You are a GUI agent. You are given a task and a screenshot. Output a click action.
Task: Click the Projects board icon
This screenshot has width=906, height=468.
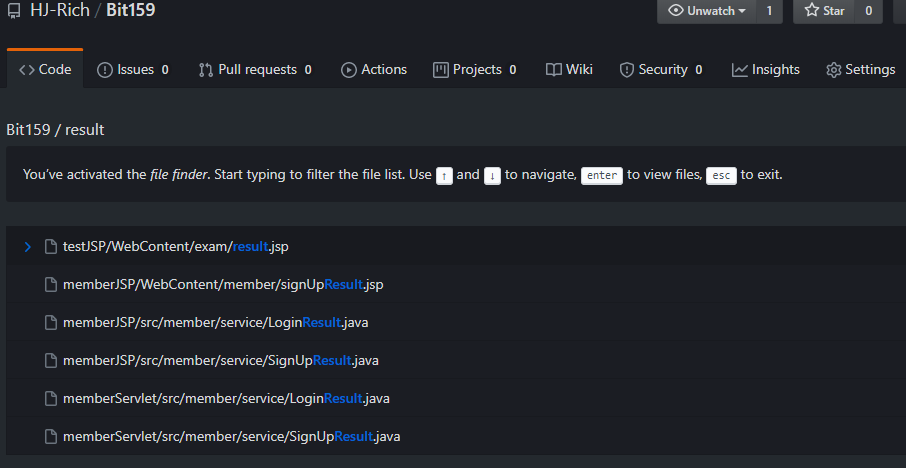click(x=441, y=70)
